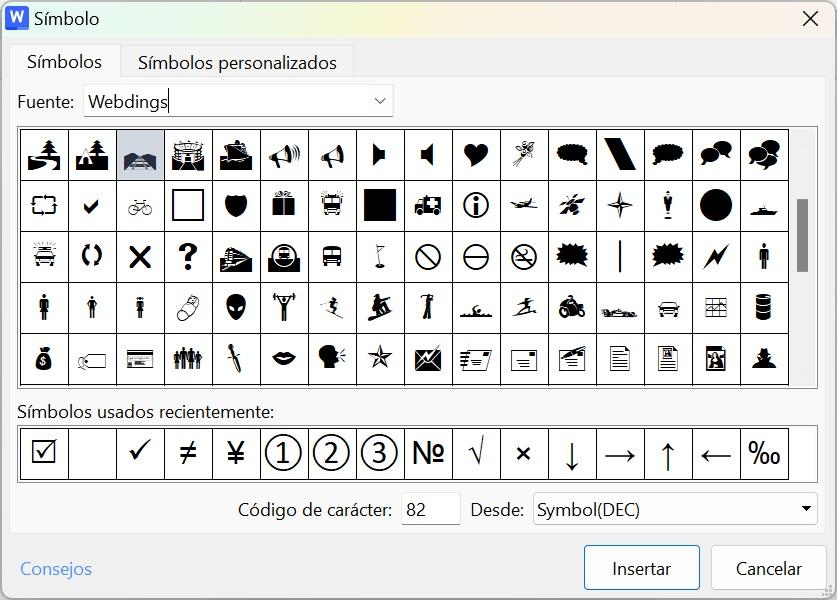The height and width of the screenshot is (600, 837).
Task: Open the Desde Symbol(DEC) dropdown
Action: 807,509
